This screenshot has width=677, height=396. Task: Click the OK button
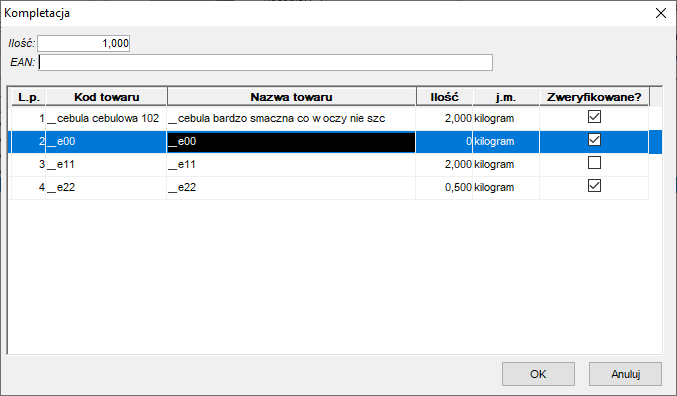(x=538, y=374)
